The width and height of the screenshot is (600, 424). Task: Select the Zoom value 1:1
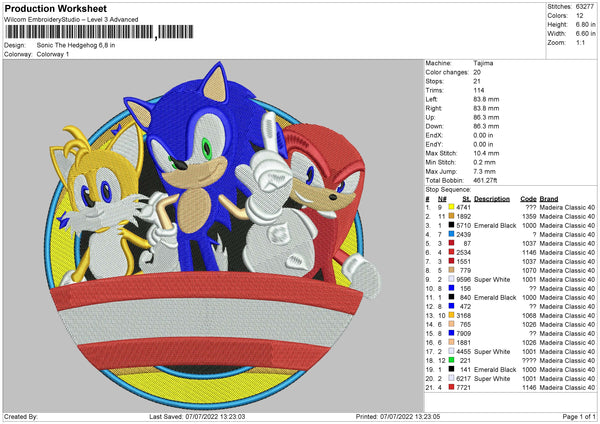pyautogui.click(x=580, y=42)
